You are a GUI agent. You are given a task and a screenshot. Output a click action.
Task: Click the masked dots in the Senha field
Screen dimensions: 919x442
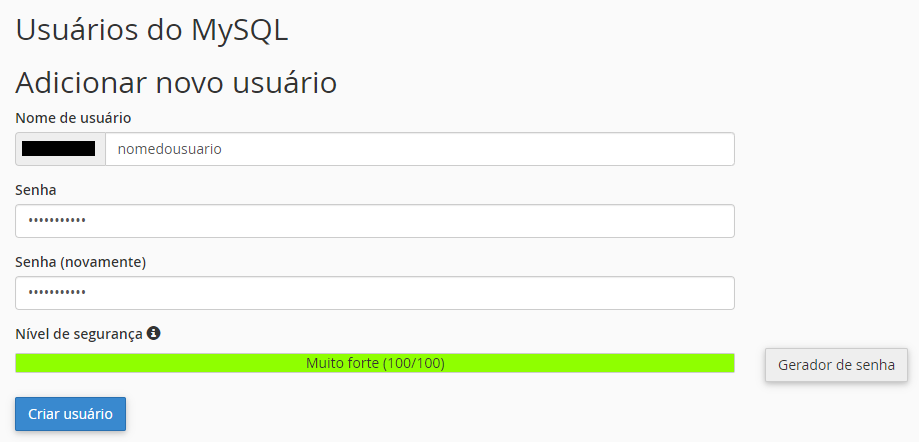click(57, 221)
